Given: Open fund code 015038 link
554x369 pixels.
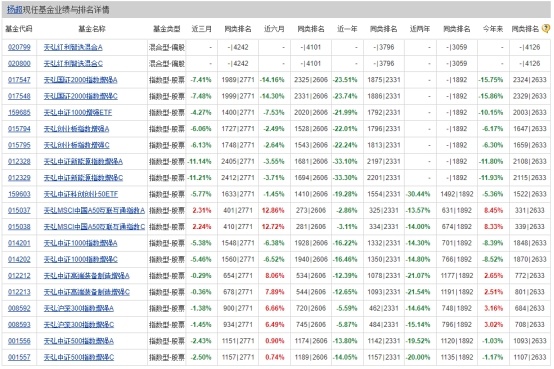Looking at the screenshot, I should point(19,227).
